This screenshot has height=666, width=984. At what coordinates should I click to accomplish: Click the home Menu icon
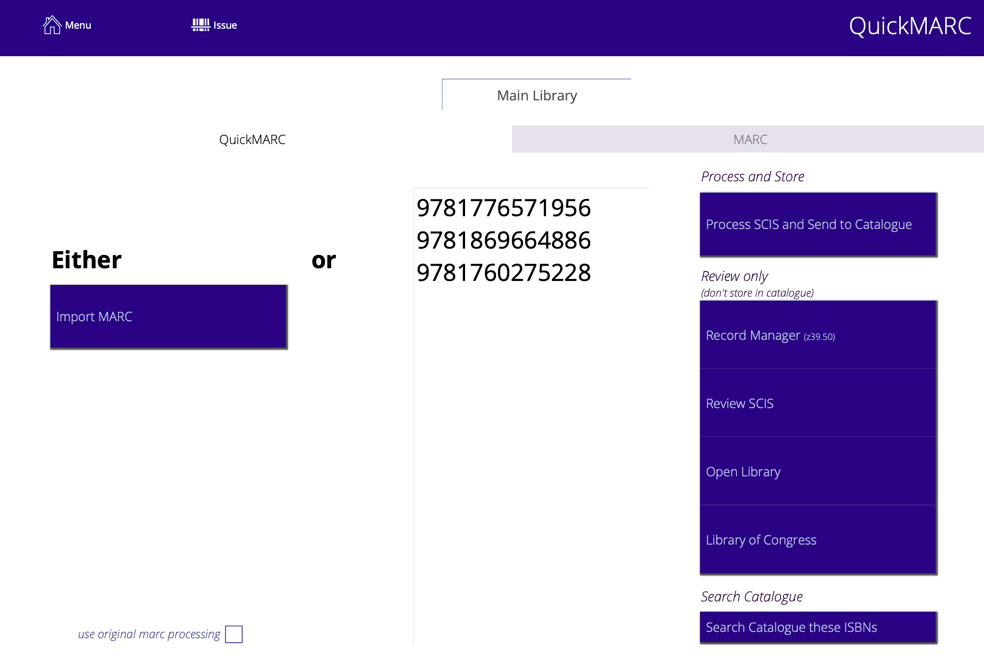click(x=52, y=25)
